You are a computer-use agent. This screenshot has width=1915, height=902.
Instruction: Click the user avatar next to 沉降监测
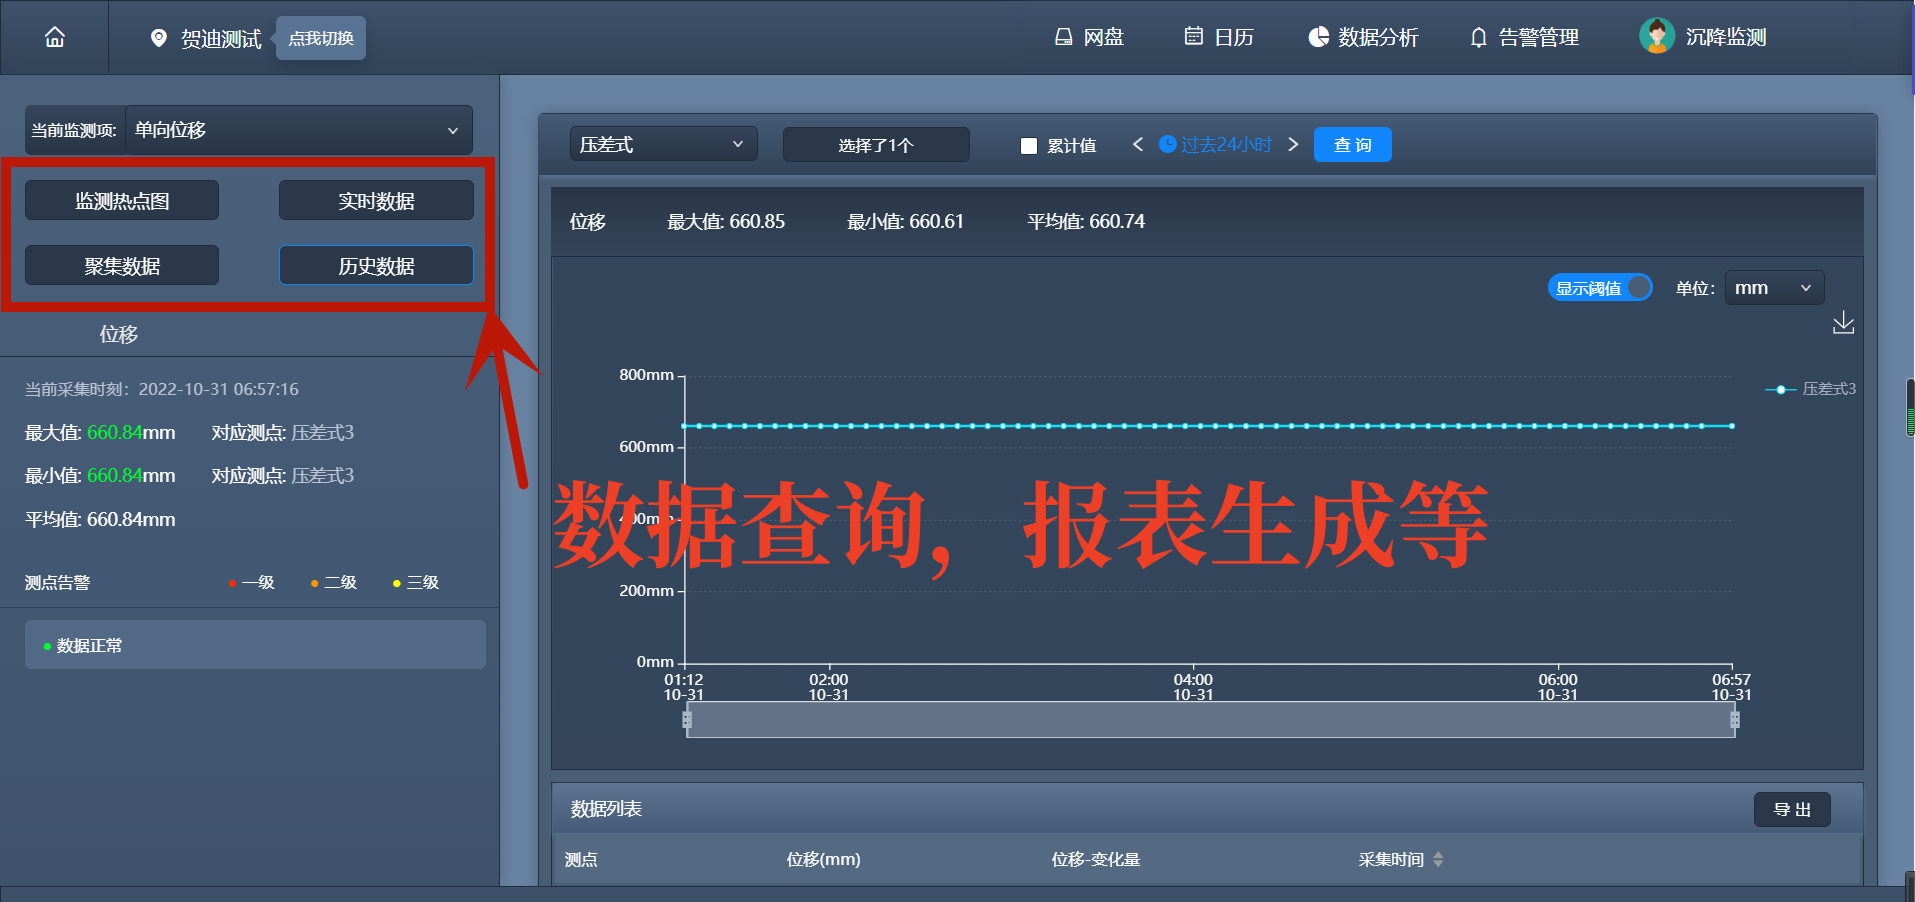pyautogui.click(x=1656, y=36)
